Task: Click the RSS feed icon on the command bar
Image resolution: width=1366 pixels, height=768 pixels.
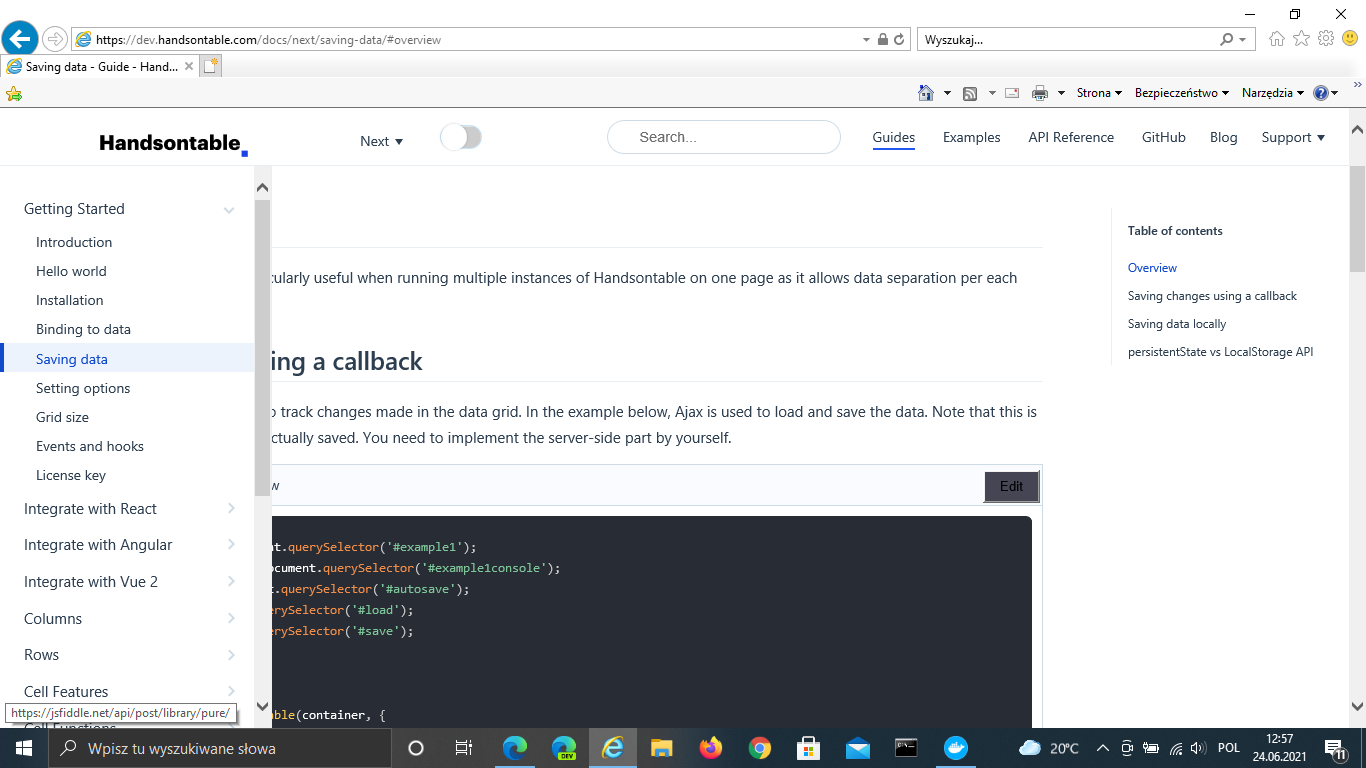Action: coord(970,93)
